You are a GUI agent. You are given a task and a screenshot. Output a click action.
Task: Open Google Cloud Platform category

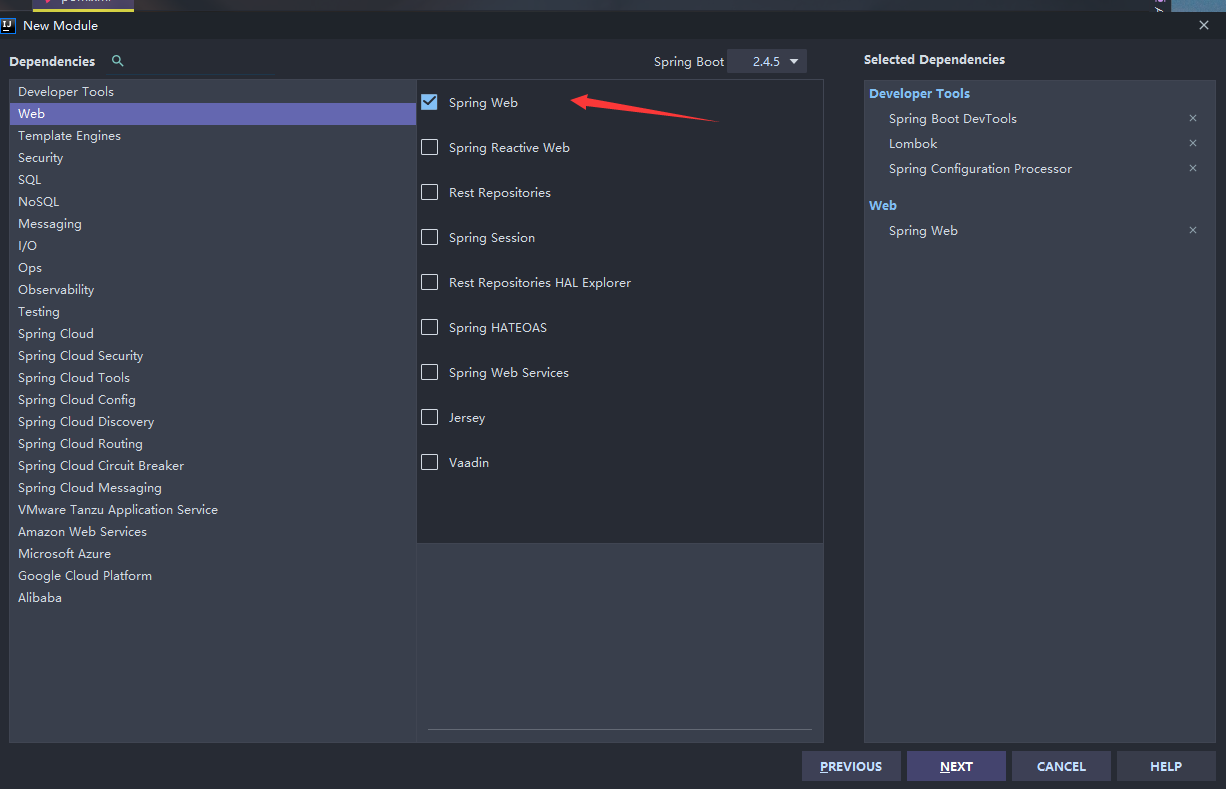pos(213,575)
